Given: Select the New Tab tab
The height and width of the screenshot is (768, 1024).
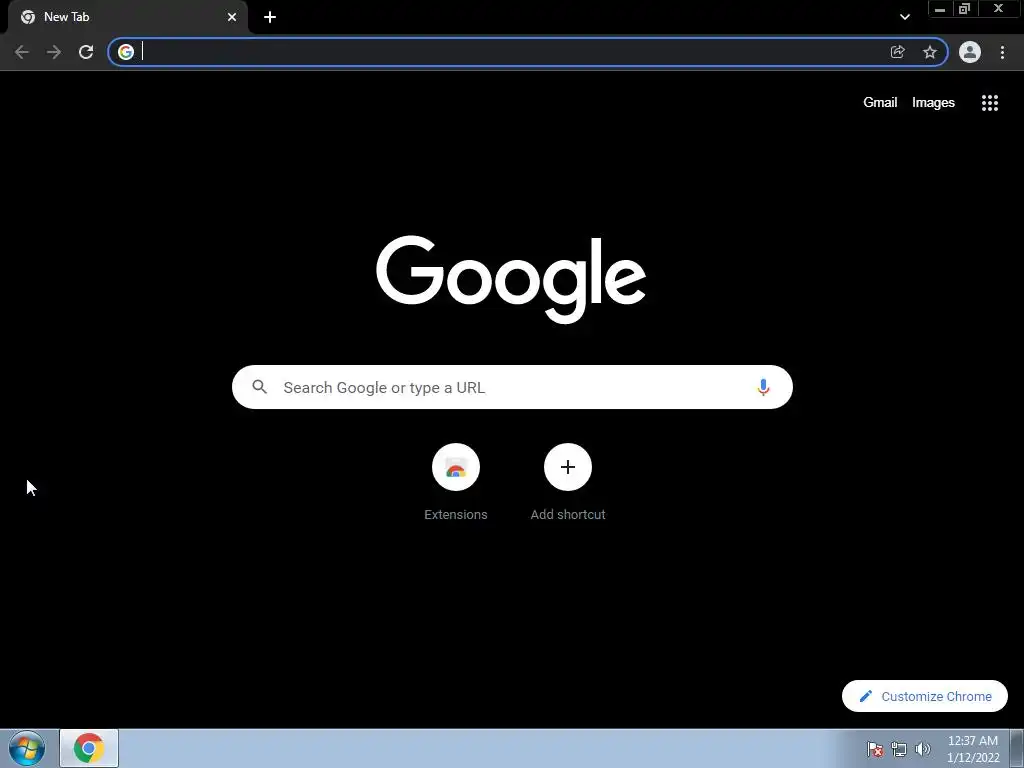Looking at the screenshot, I should [x=128, y=17].
